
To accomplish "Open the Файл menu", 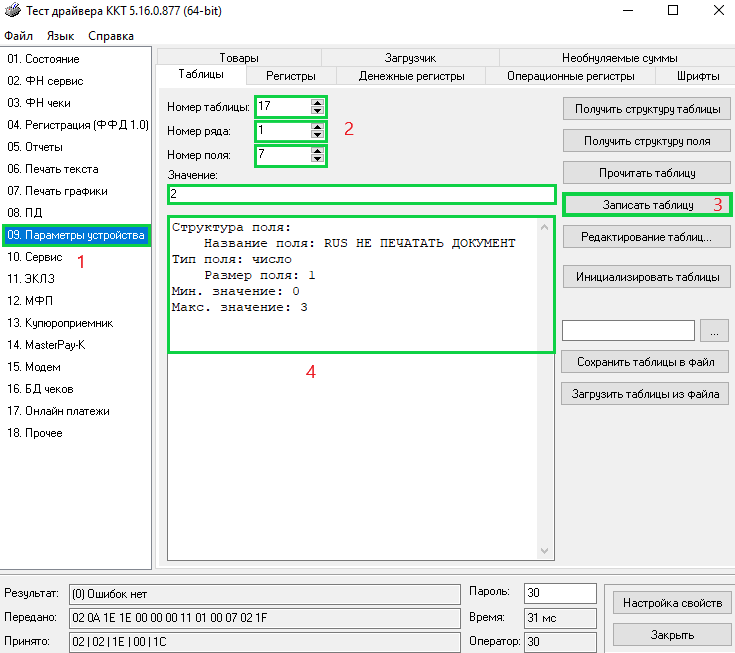I will [x=18, y=36].
